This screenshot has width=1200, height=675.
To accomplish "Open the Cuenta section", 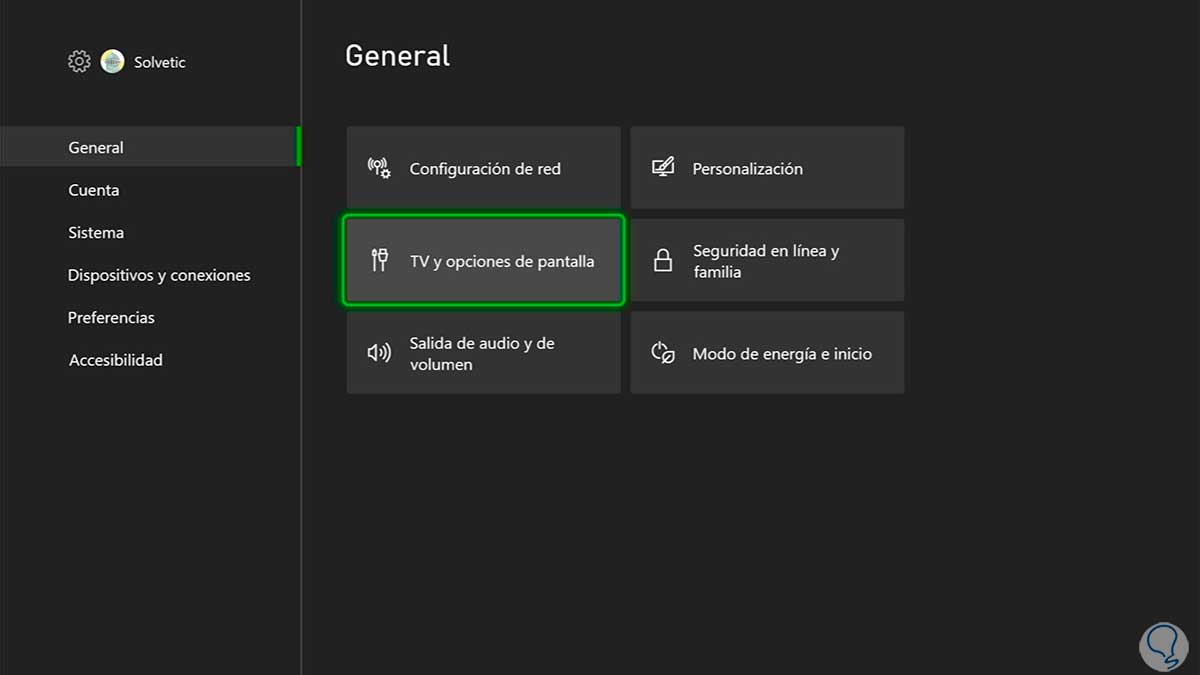I will pyautogui.click(x=94, y=190).
